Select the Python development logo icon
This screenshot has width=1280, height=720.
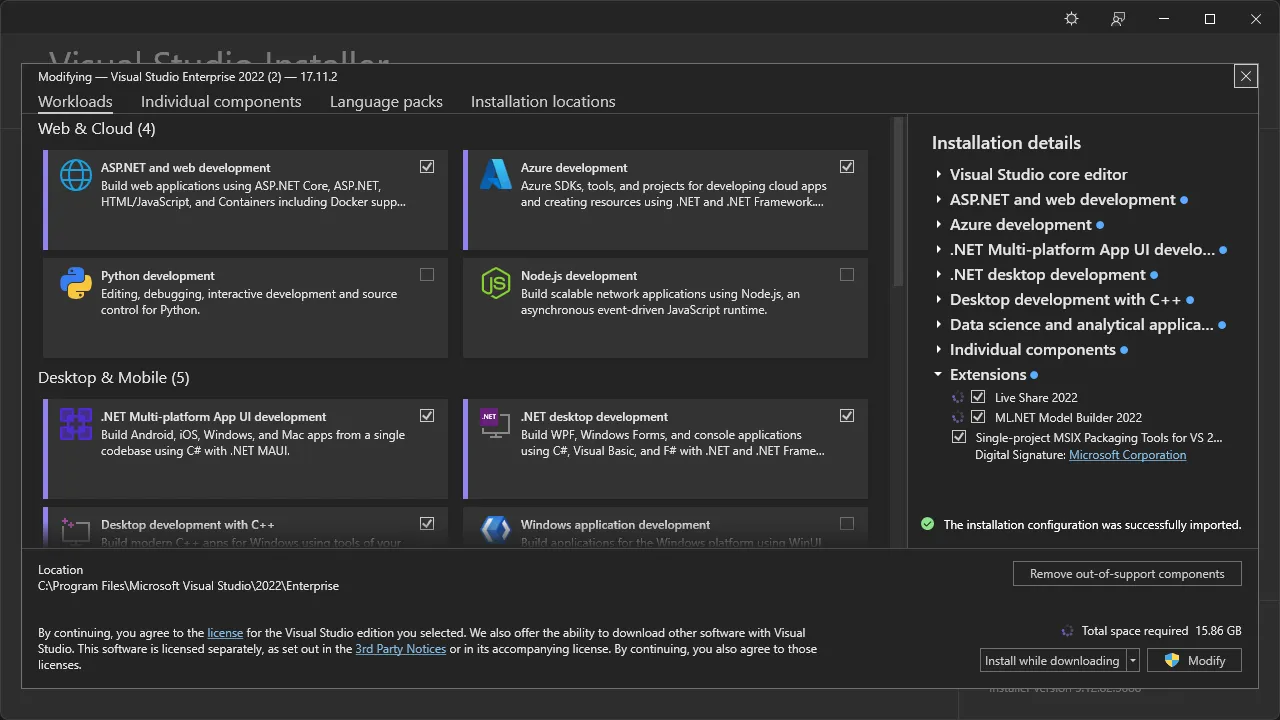coord(75,283)
